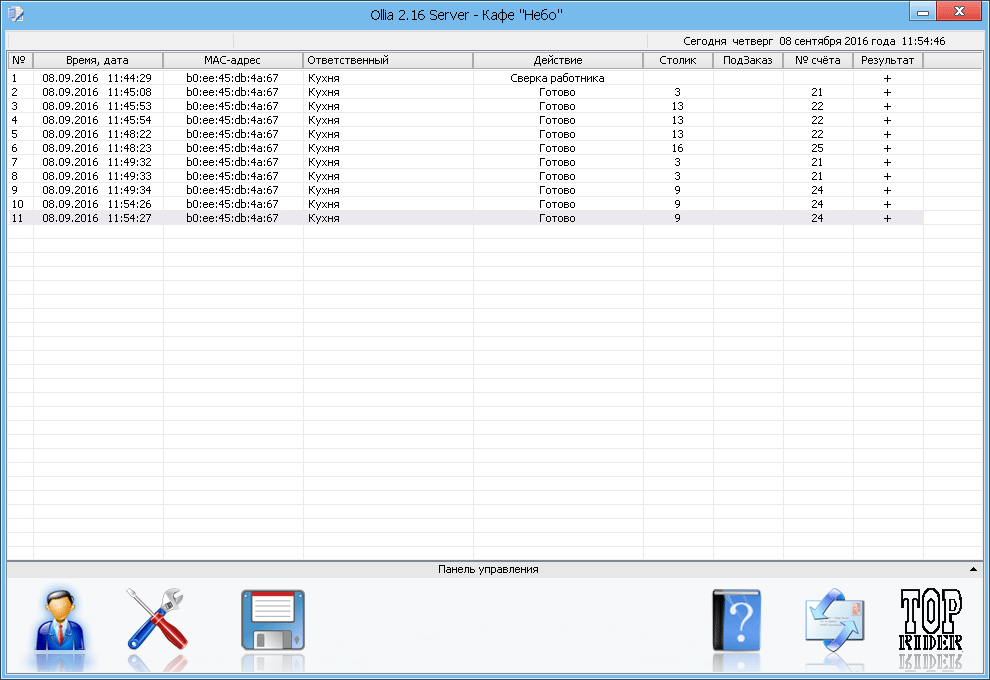
Task: Select row timestamp 11:45:08
Action: coord(97,92)
